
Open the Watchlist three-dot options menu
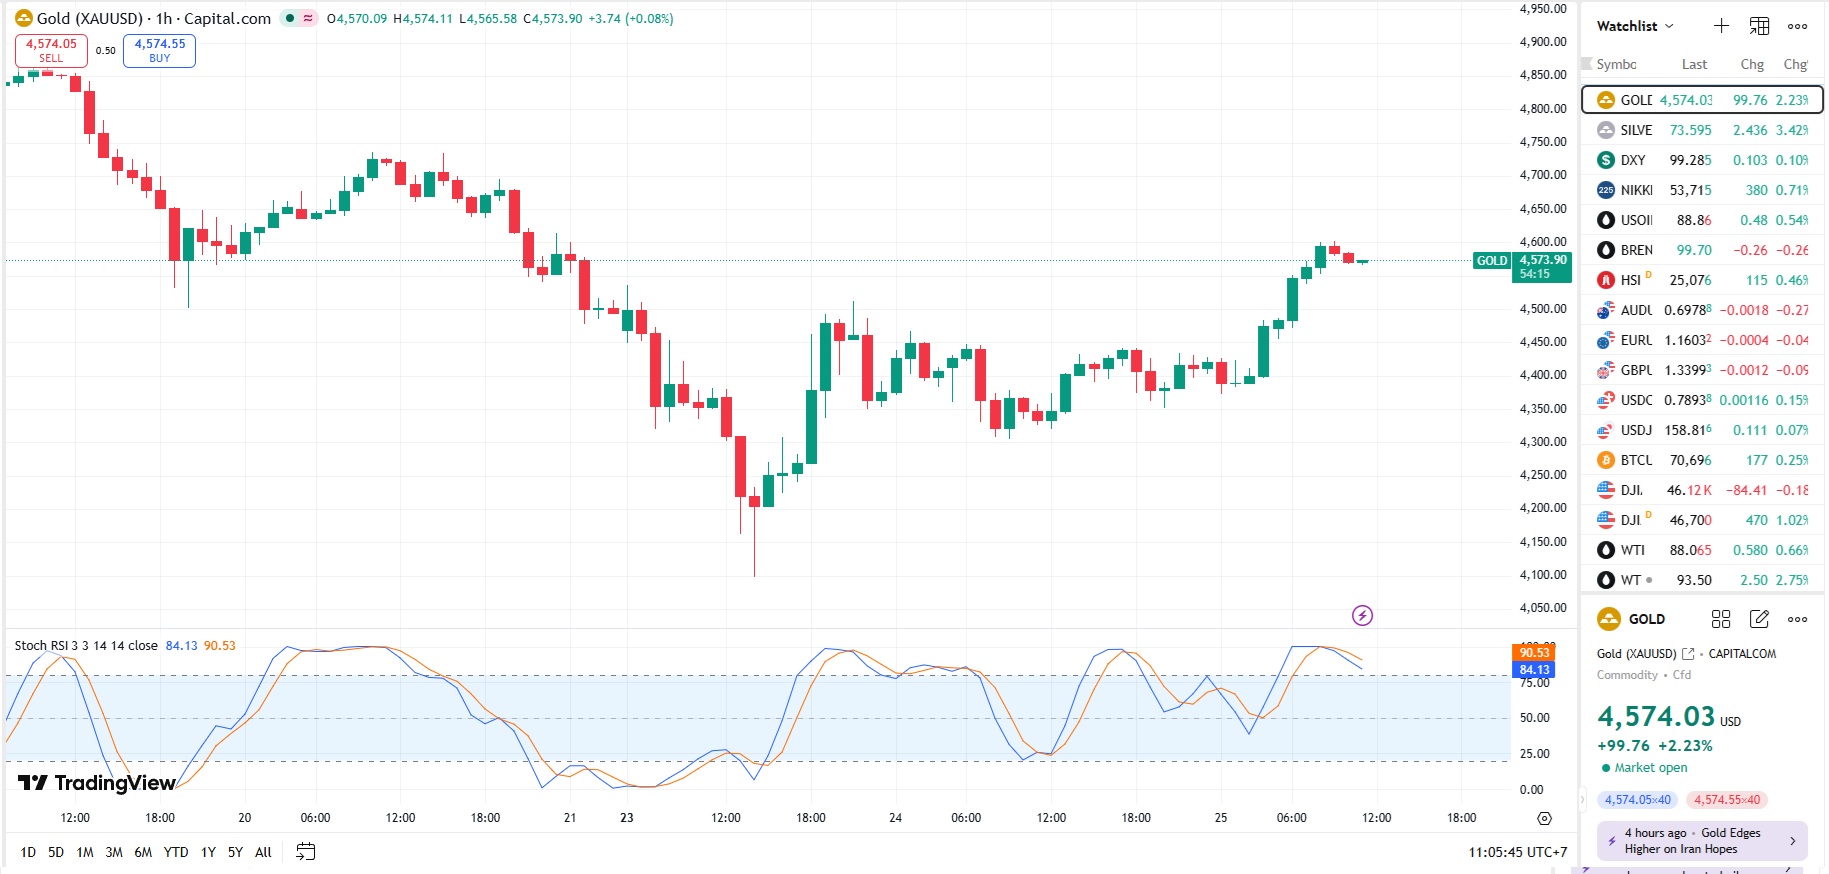pyautogui.click(x=1797, y=27)
